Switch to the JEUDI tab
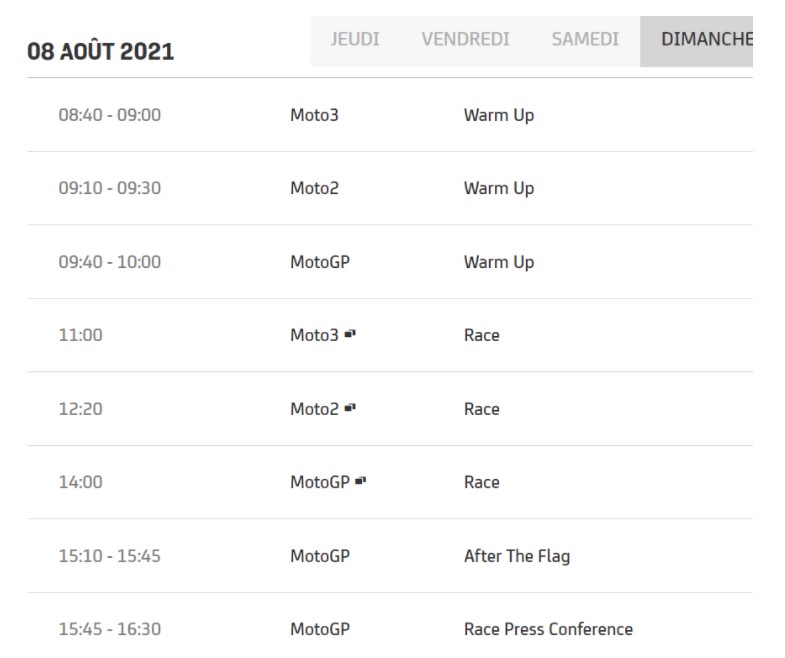Screen dimensions: 785x658 point(355,39)
